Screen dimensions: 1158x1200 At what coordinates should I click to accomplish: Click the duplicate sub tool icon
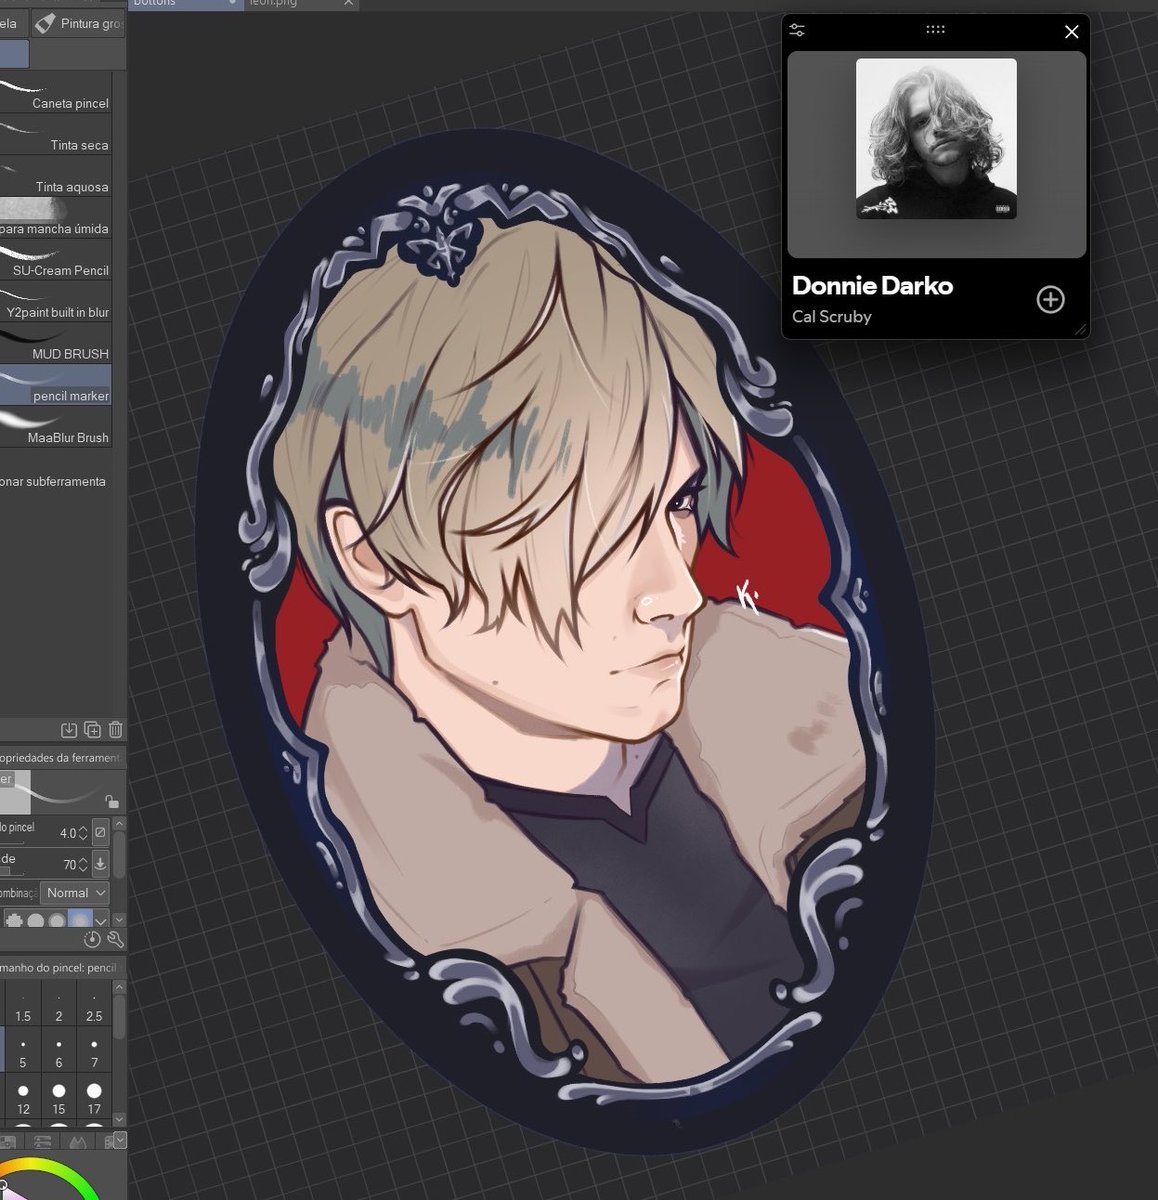click(x=92, y=730)
